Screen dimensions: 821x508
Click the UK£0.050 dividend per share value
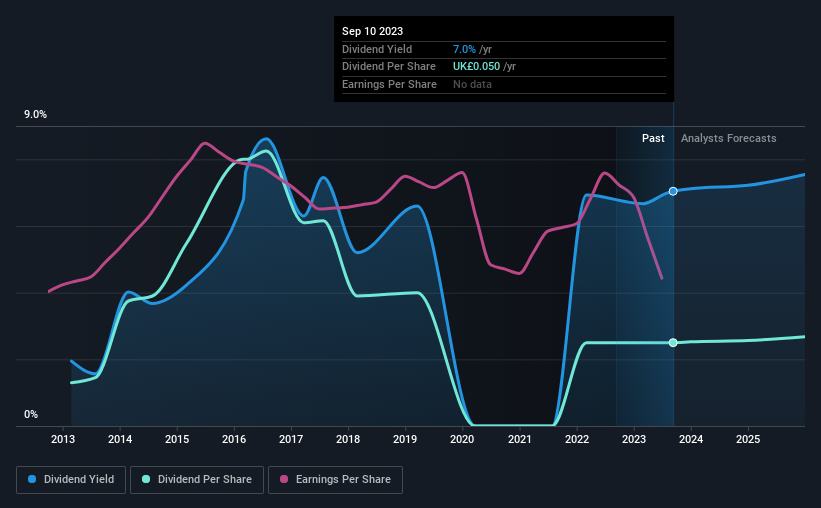tap(476, 67)
